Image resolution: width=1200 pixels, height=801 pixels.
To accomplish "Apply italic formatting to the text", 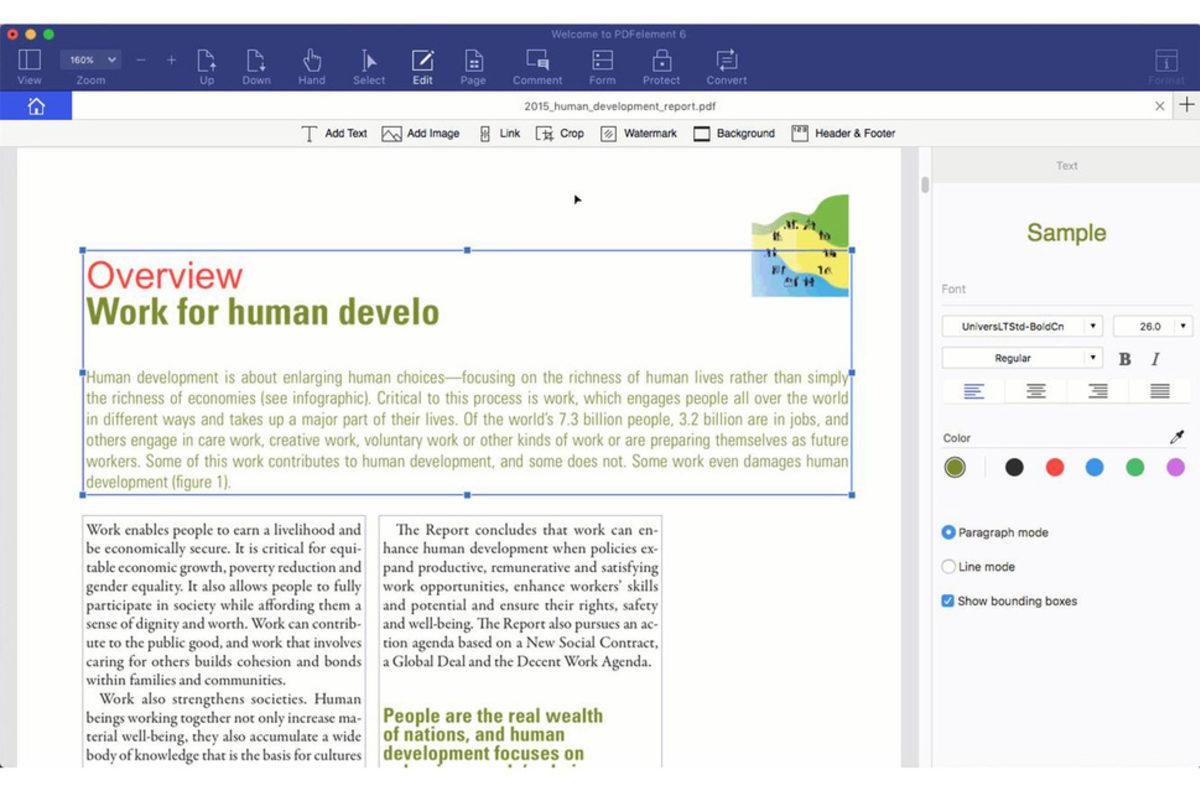I will click(x=1155, y=357).
